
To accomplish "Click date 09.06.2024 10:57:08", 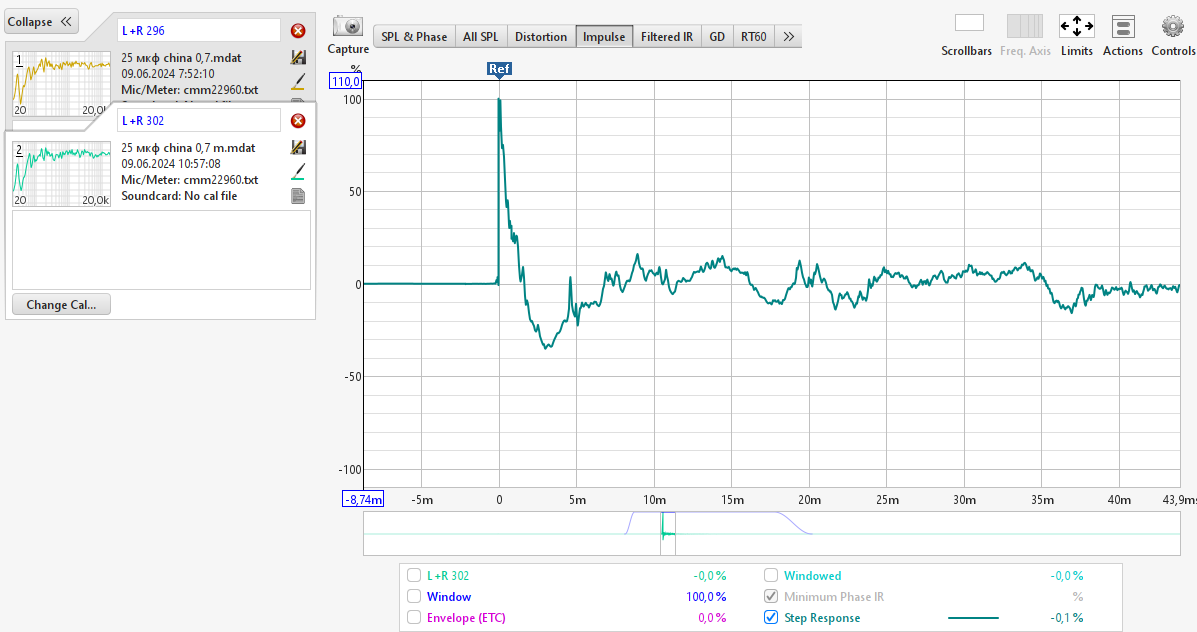I will pos(171,163).
